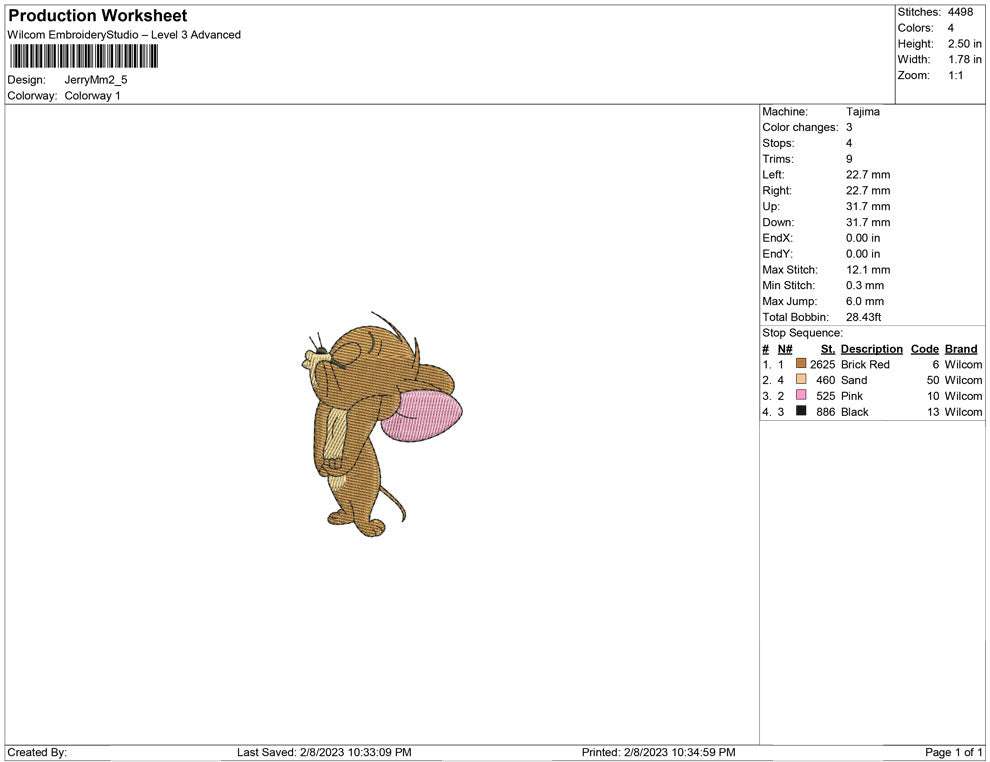
Task: Click the N# column header
Action: point(785,349)
